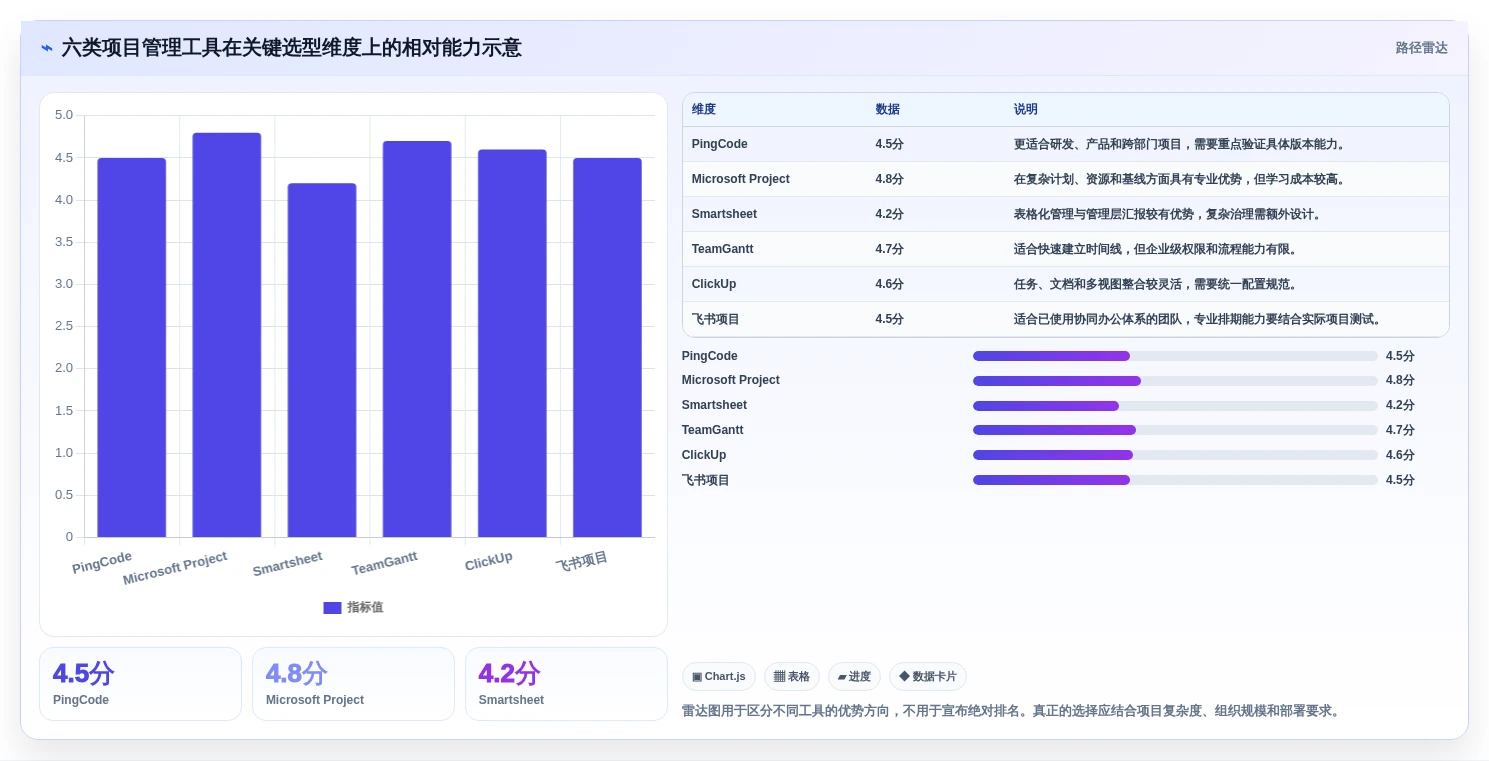Click the 5.0 y-axis value
The height and width of the screenshot is (761, 1489).
click(x=64, y=115)
